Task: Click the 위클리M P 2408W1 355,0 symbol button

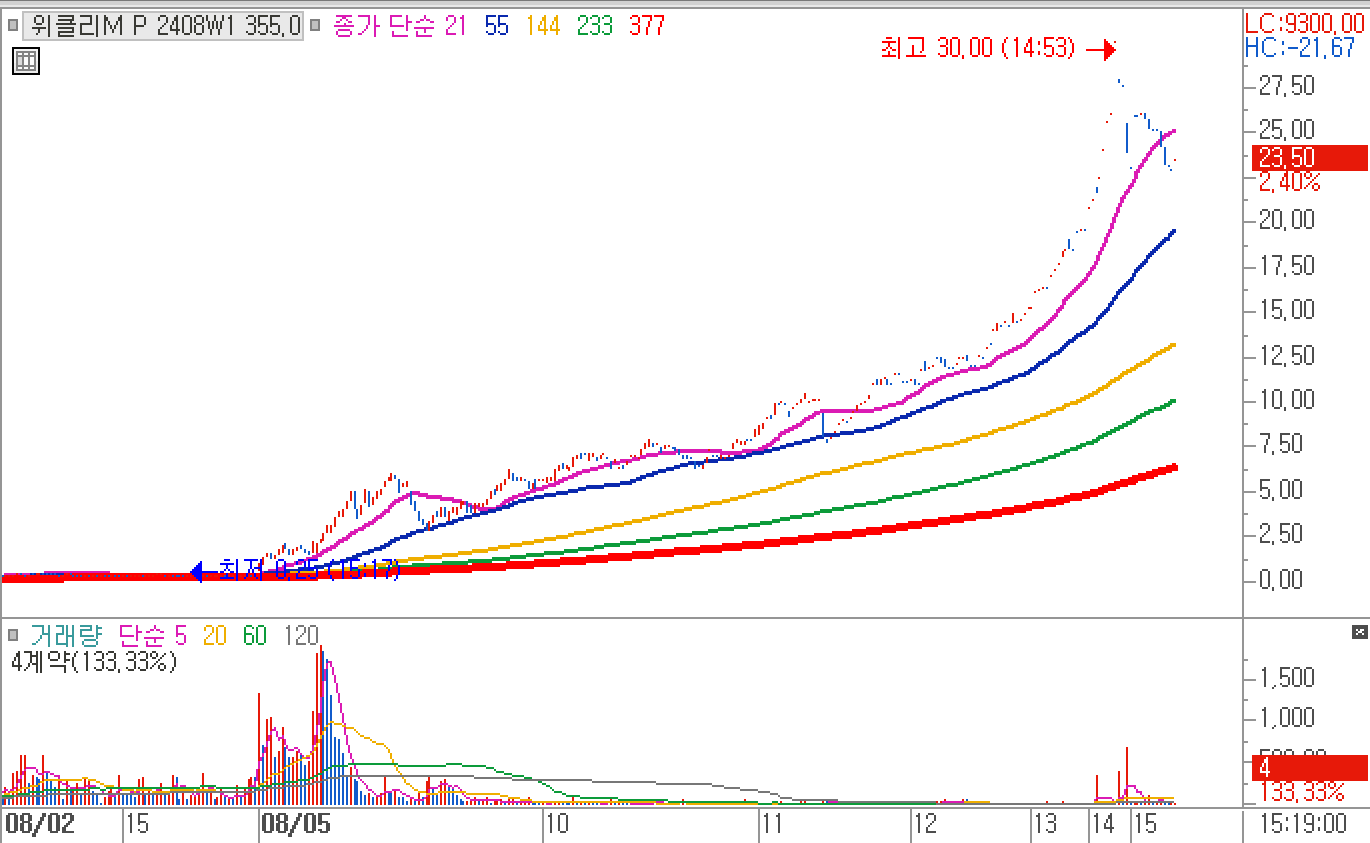Action: (x=162, y=26)
